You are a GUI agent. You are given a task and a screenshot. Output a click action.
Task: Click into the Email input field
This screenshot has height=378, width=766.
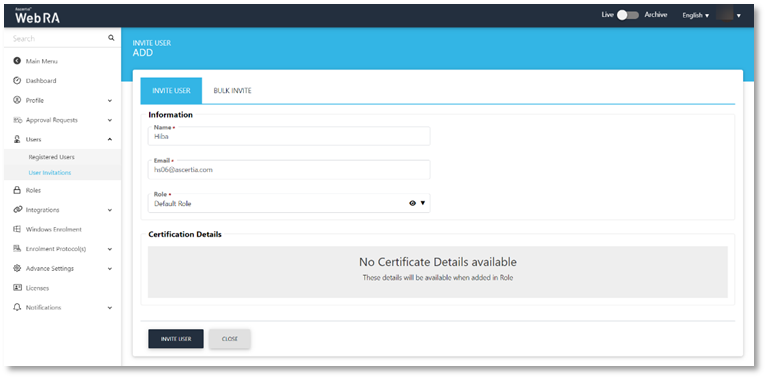point(289,169)
